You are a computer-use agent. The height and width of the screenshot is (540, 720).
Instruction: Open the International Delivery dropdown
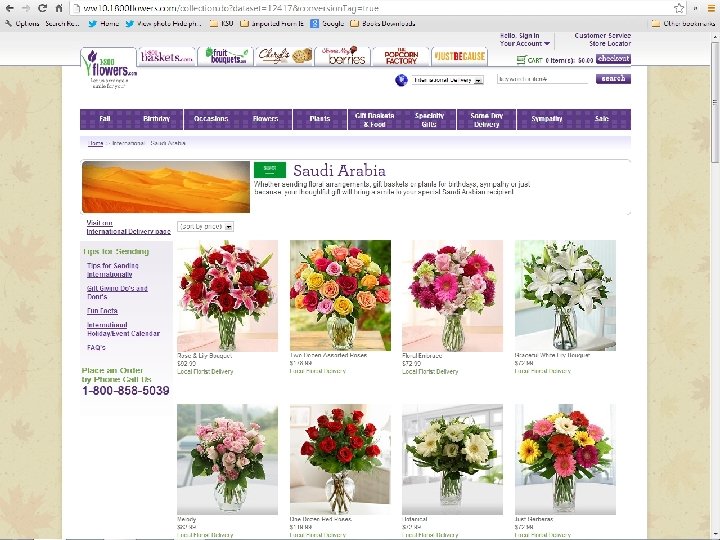click(x=447, y=80)
